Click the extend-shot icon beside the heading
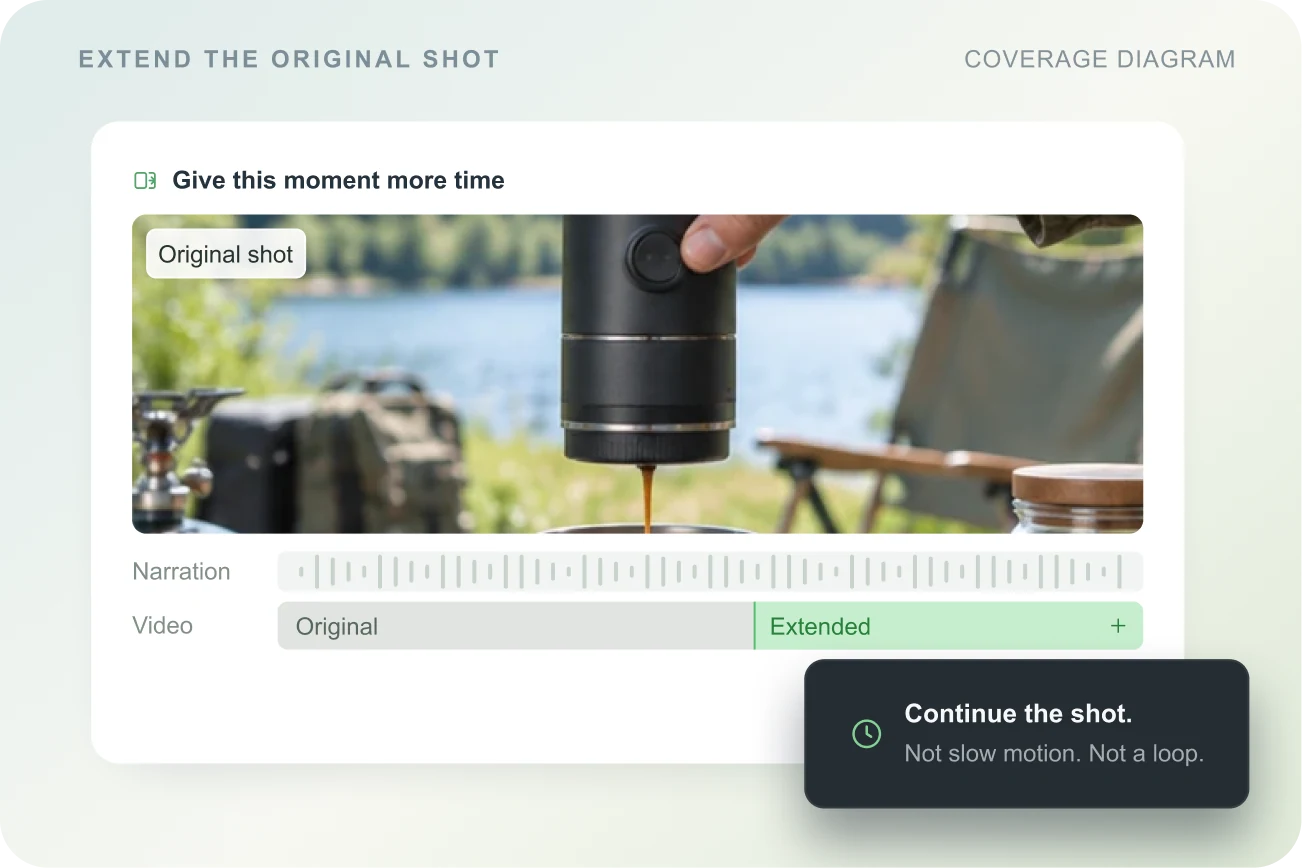This screenshot has height=868, width=1302. (145, 181)
